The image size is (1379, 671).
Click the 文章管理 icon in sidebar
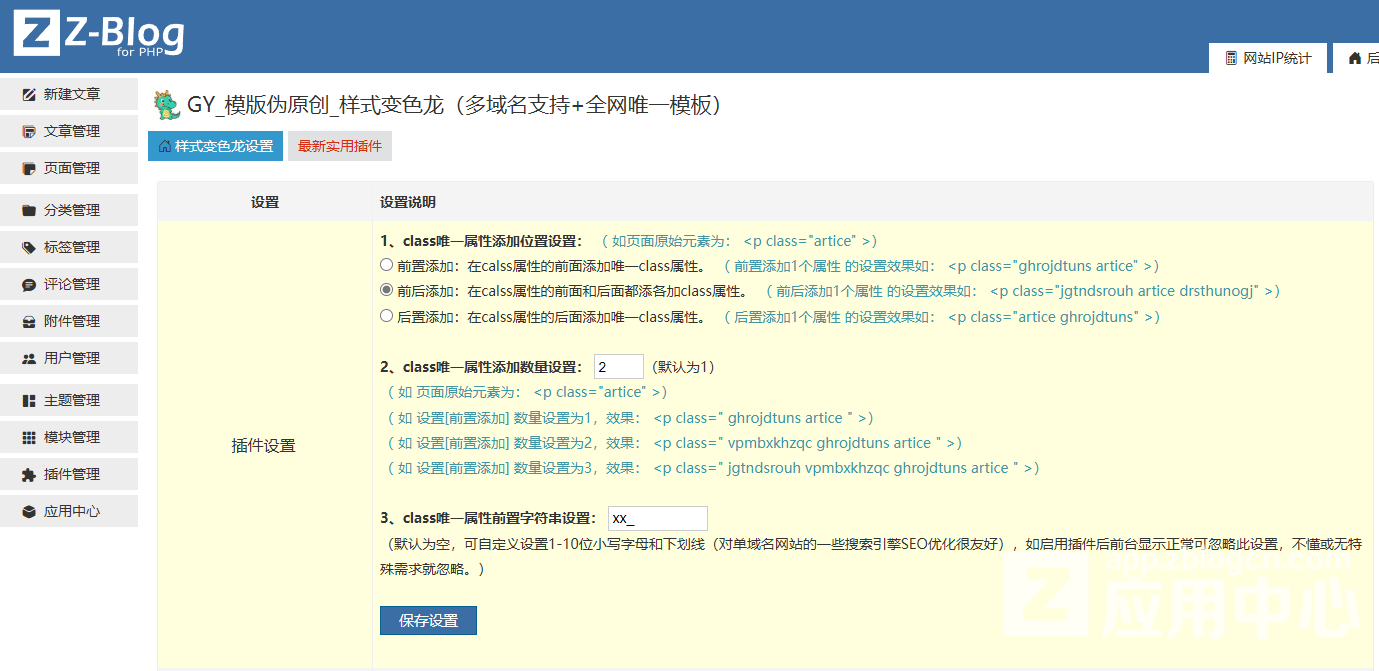pyautogui.click(x=29, y=132)
